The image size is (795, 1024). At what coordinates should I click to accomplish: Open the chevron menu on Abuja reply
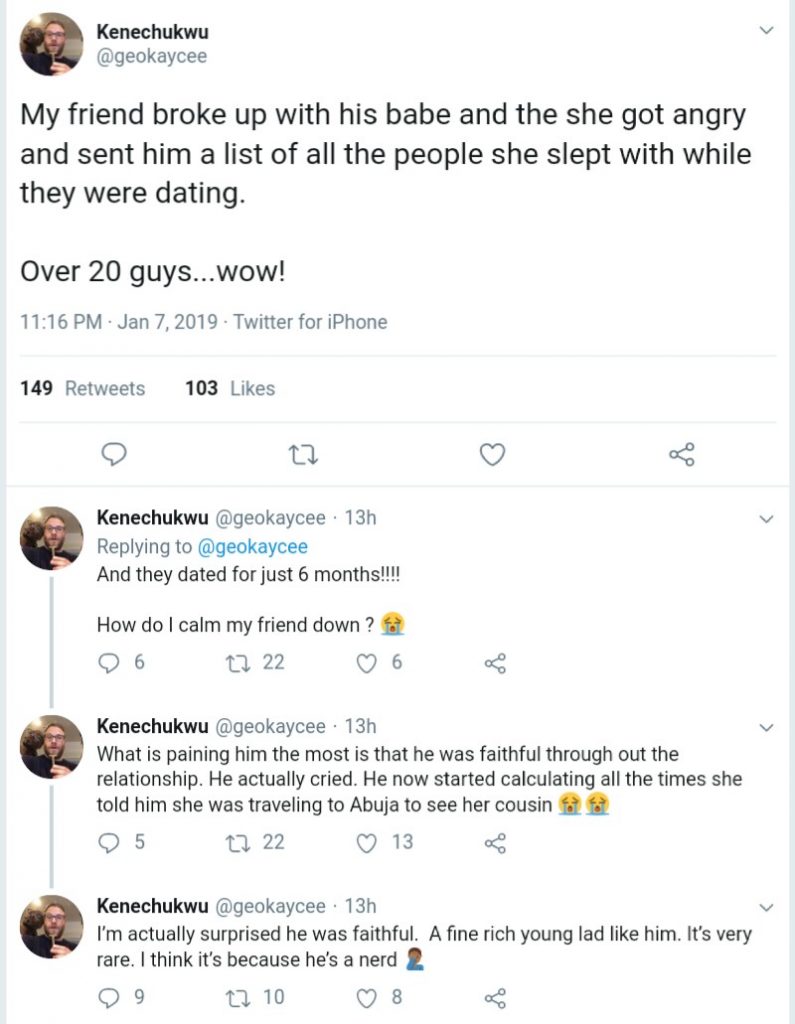[x=766, y=727]
